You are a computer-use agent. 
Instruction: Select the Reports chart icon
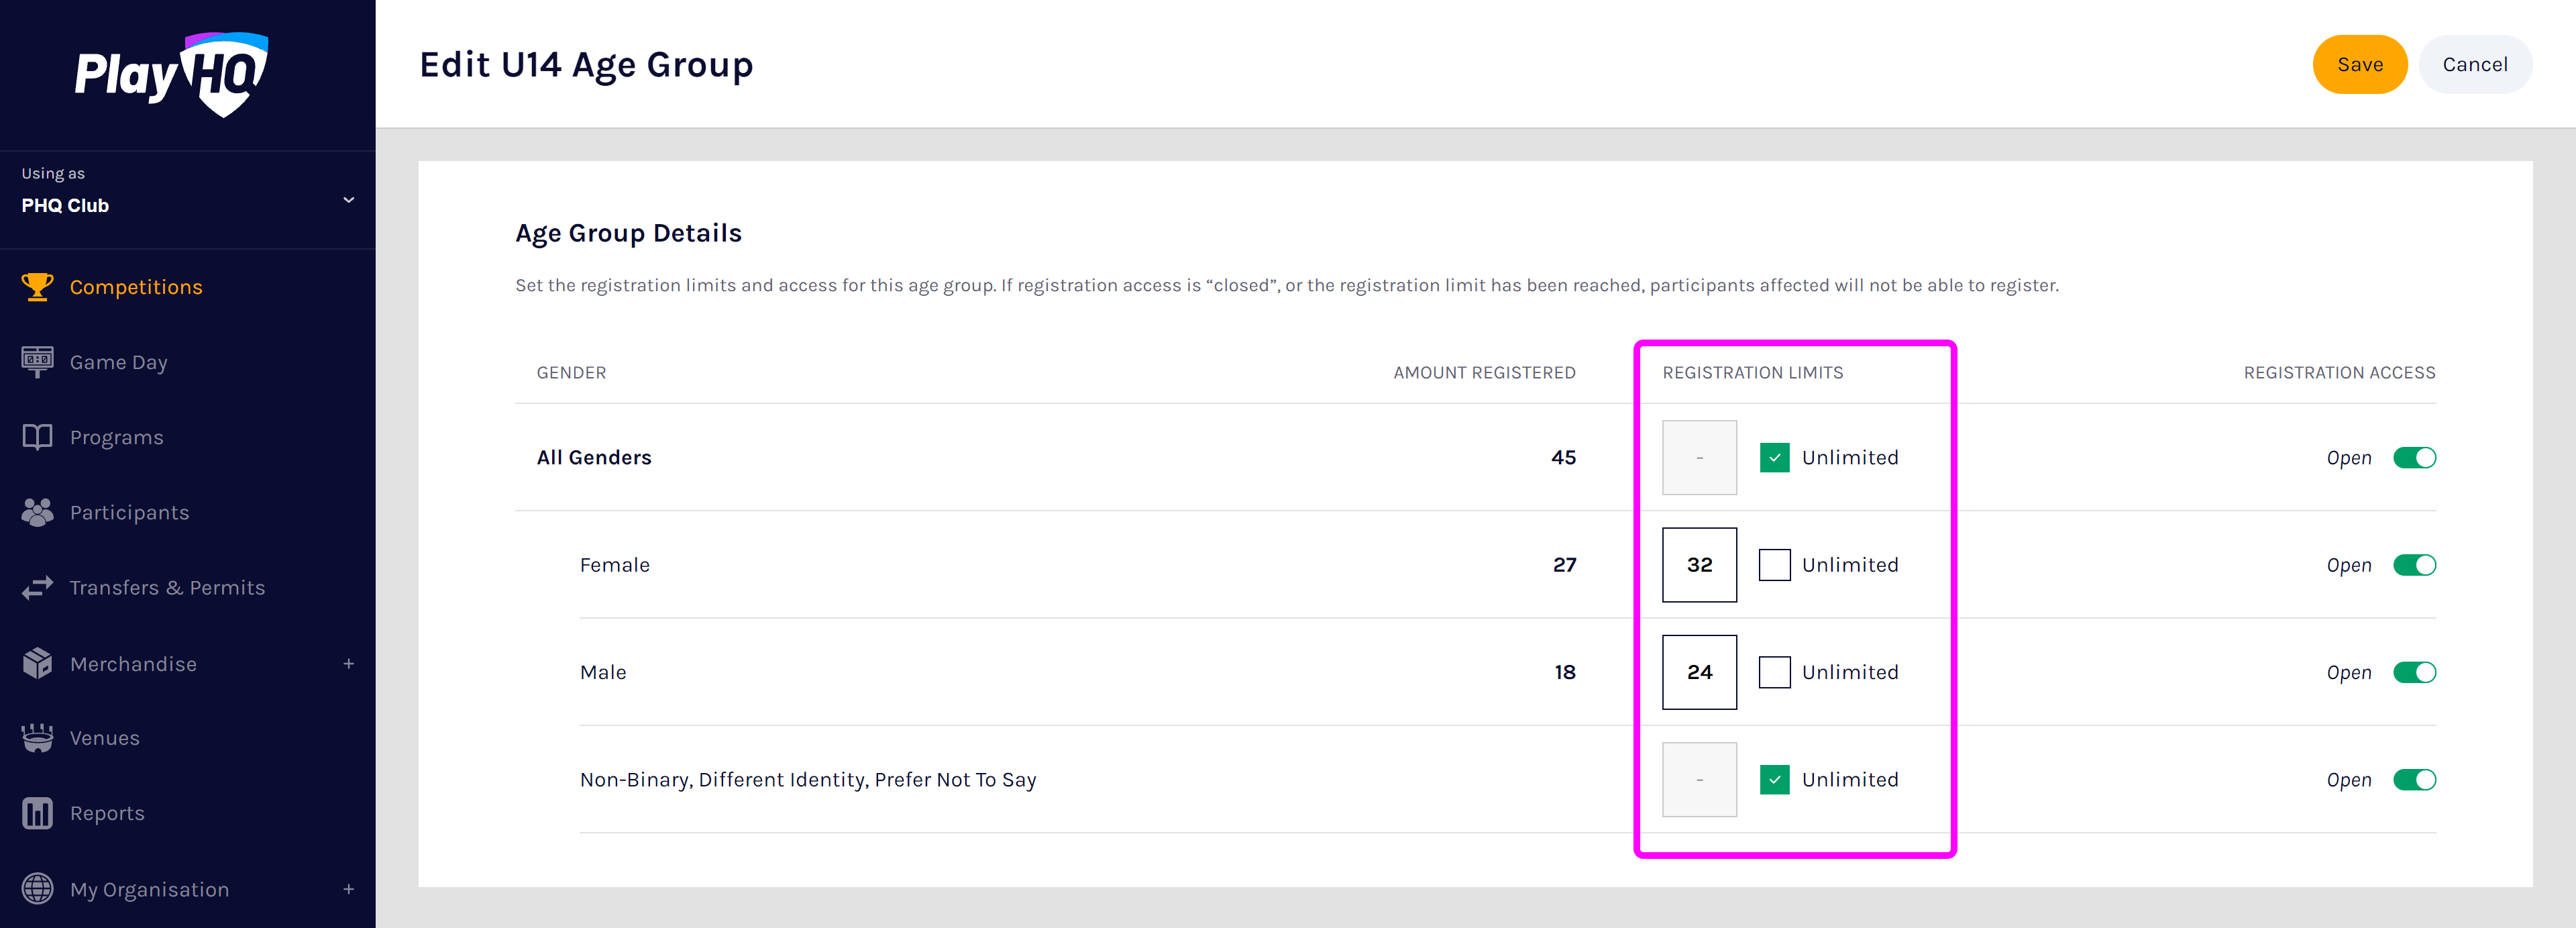point(37,813)
